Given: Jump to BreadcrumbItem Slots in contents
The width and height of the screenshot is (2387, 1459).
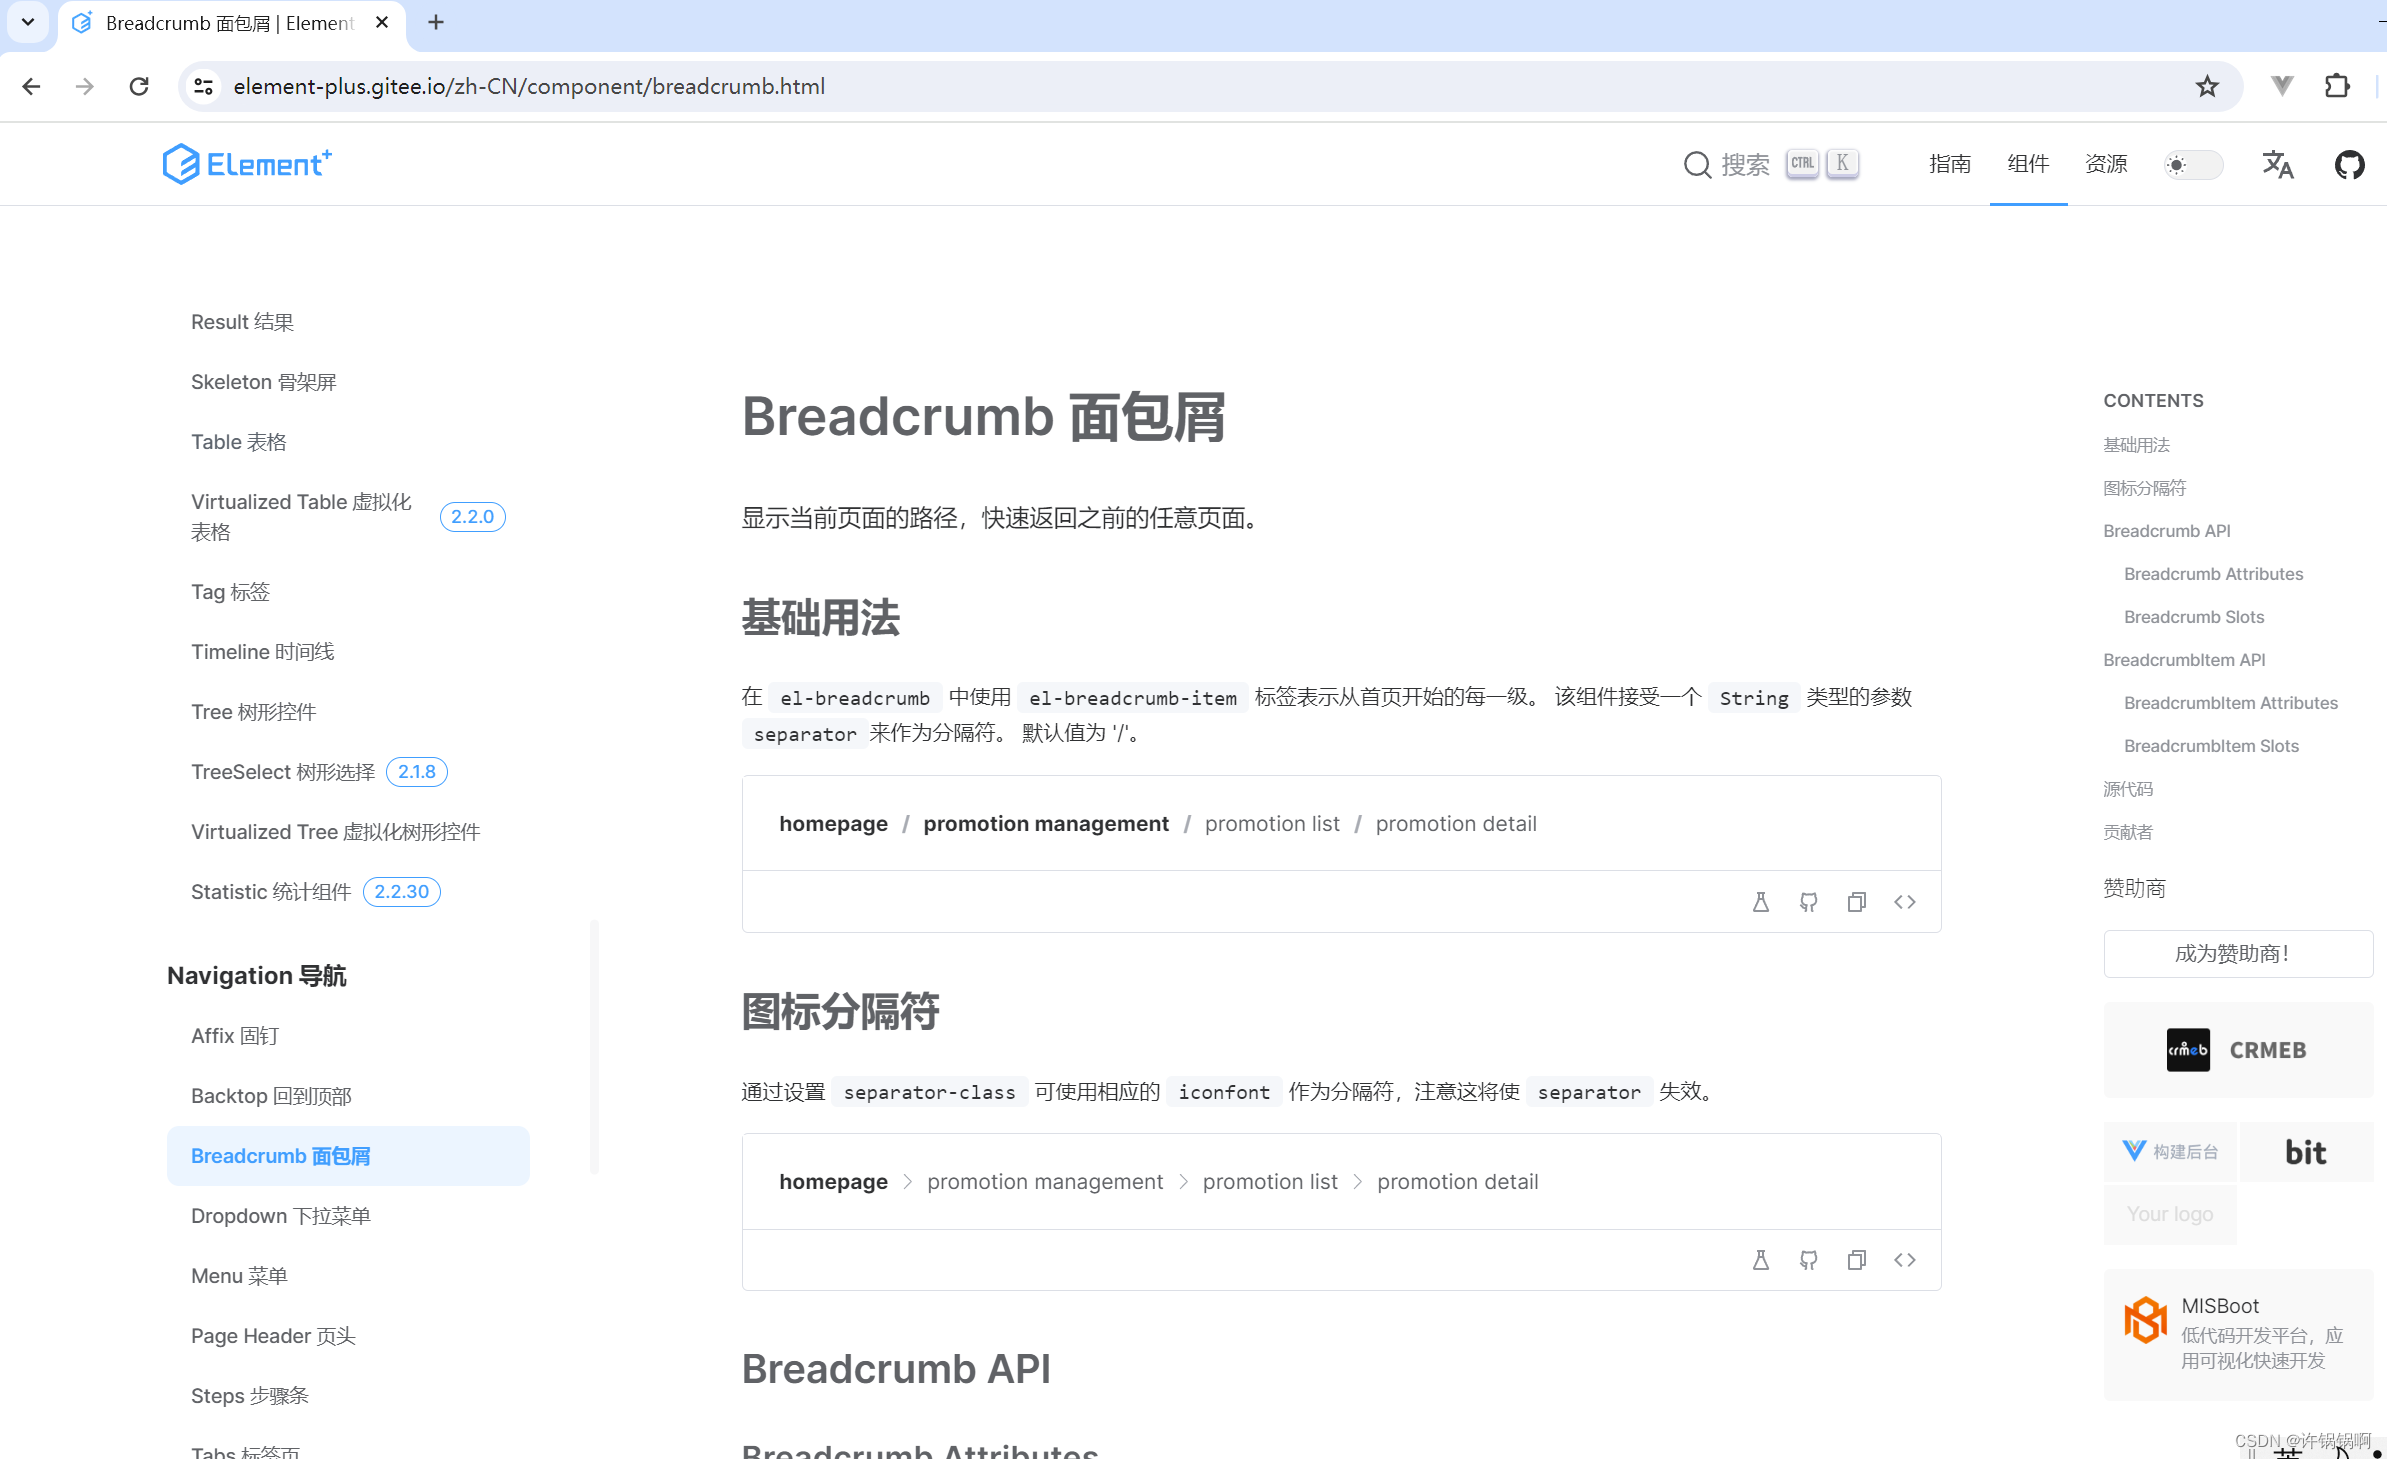Looking at the screenshot, I should coord(2211,746).
